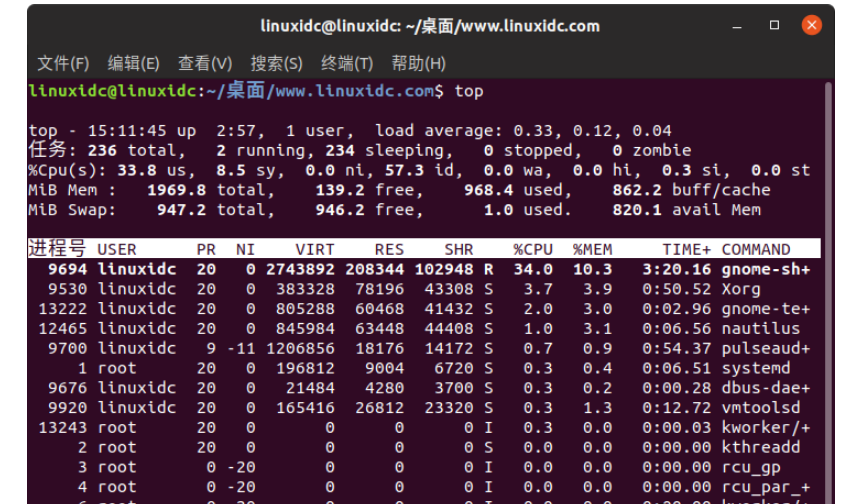Click the 2743892 VIRT value

pos(300,270)
